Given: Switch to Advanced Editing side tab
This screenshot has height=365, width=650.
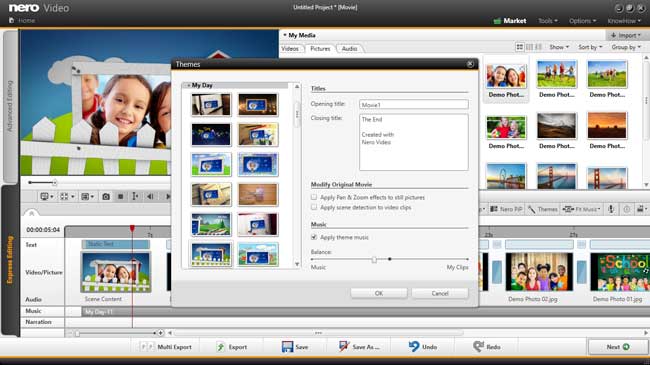Looking at the screenshot, I should (x=10, y=106).
